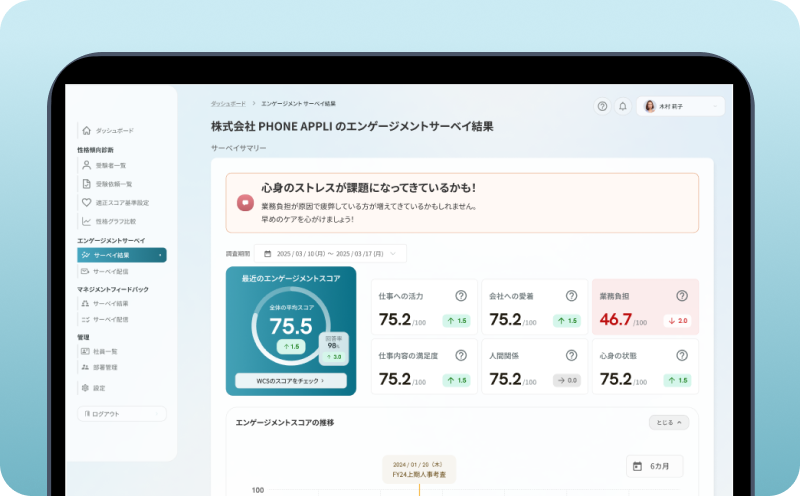
Task: Click the 回答率 98% badge
Action: pyautogui.click(x=334, y=349)
